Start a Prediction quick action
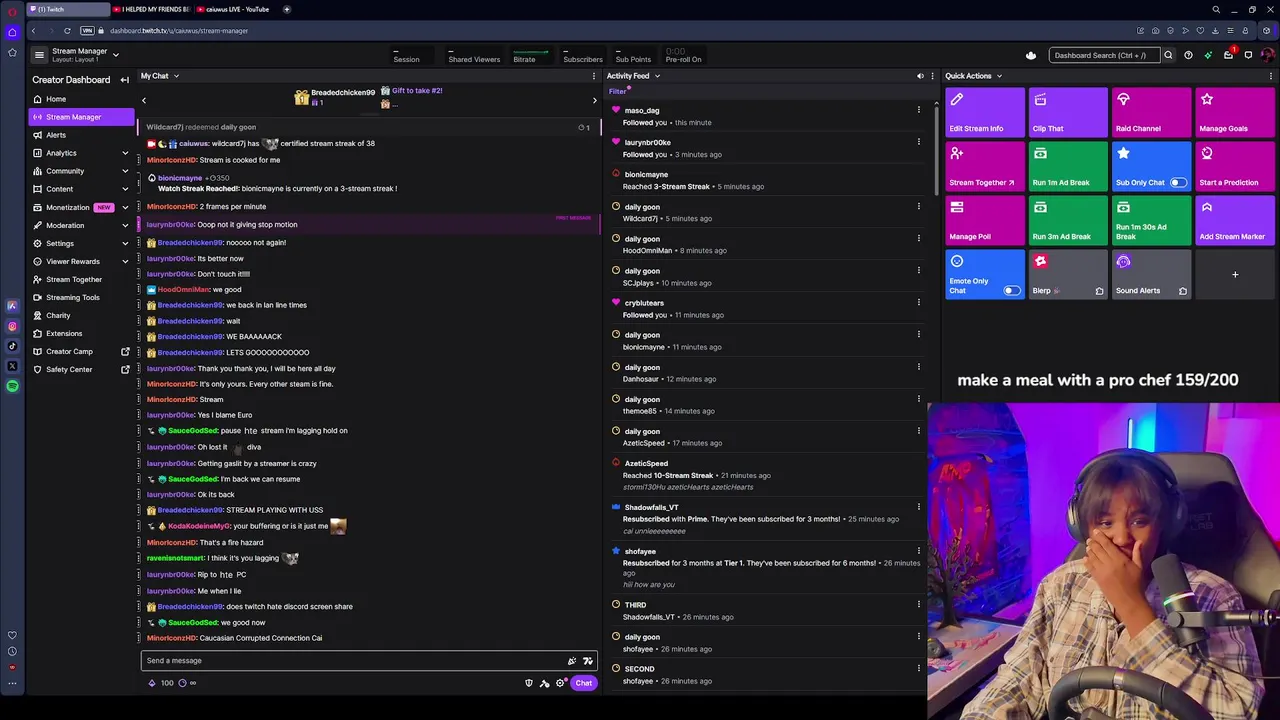This screenshot has height=720, width=1280. 1235,166
